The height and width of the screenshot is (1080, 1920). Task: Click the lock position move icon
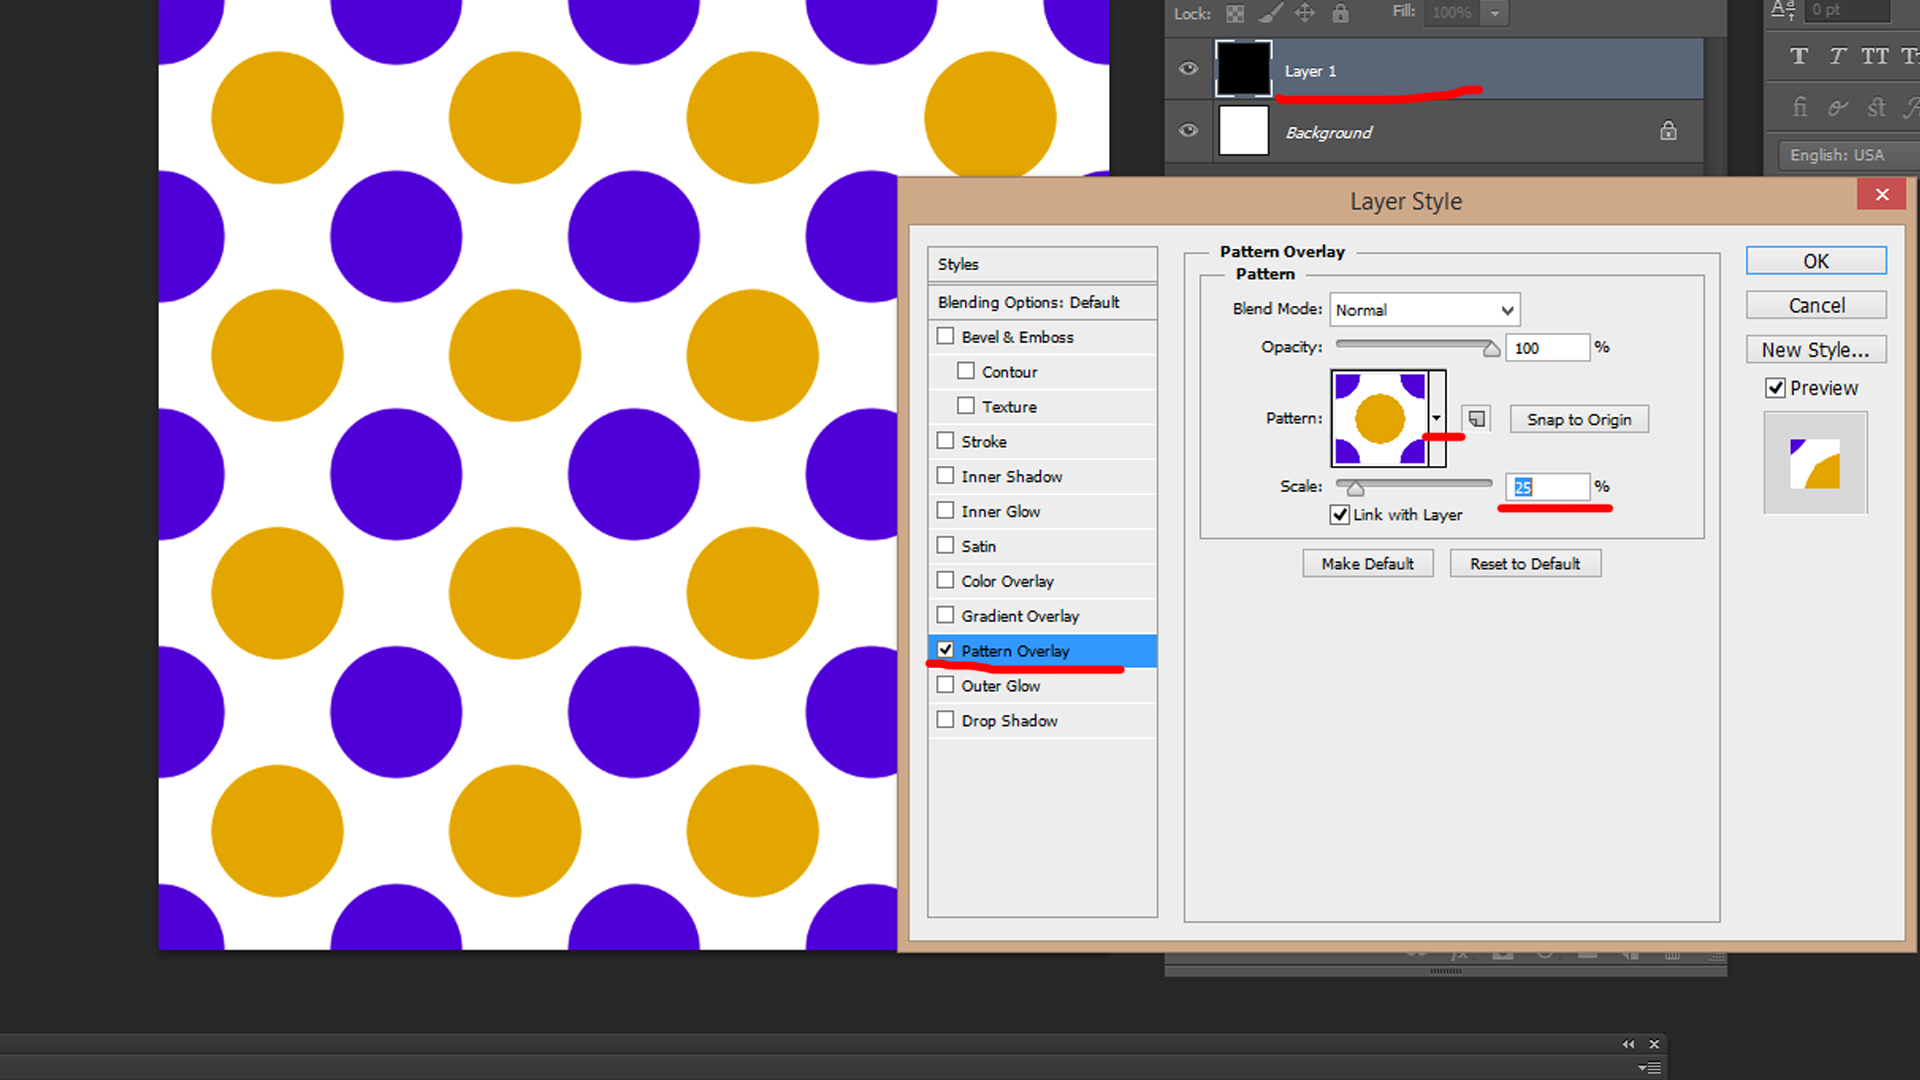pyautogui.click(x=1305, y=13)
